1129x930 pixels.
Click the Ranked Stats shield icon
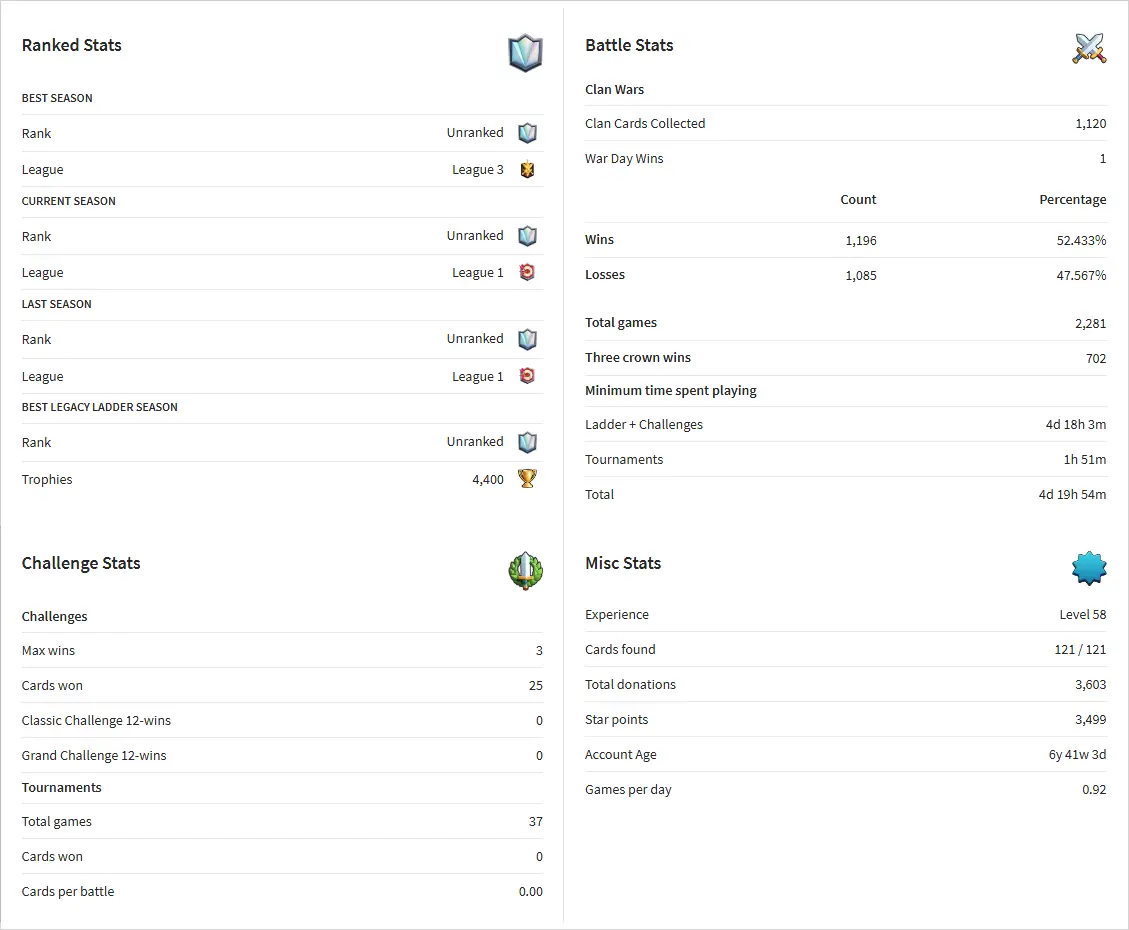coord(525,53)
